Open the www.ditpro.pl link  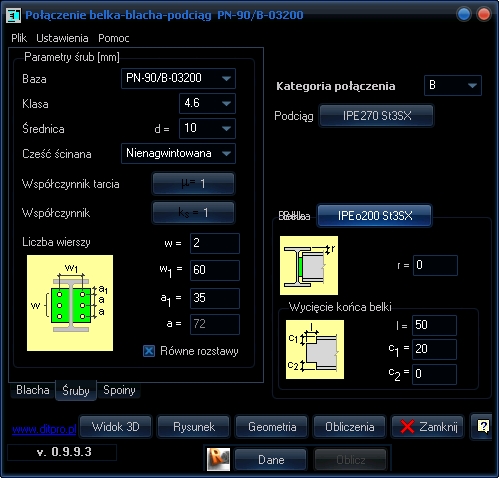tap(44, 429)
